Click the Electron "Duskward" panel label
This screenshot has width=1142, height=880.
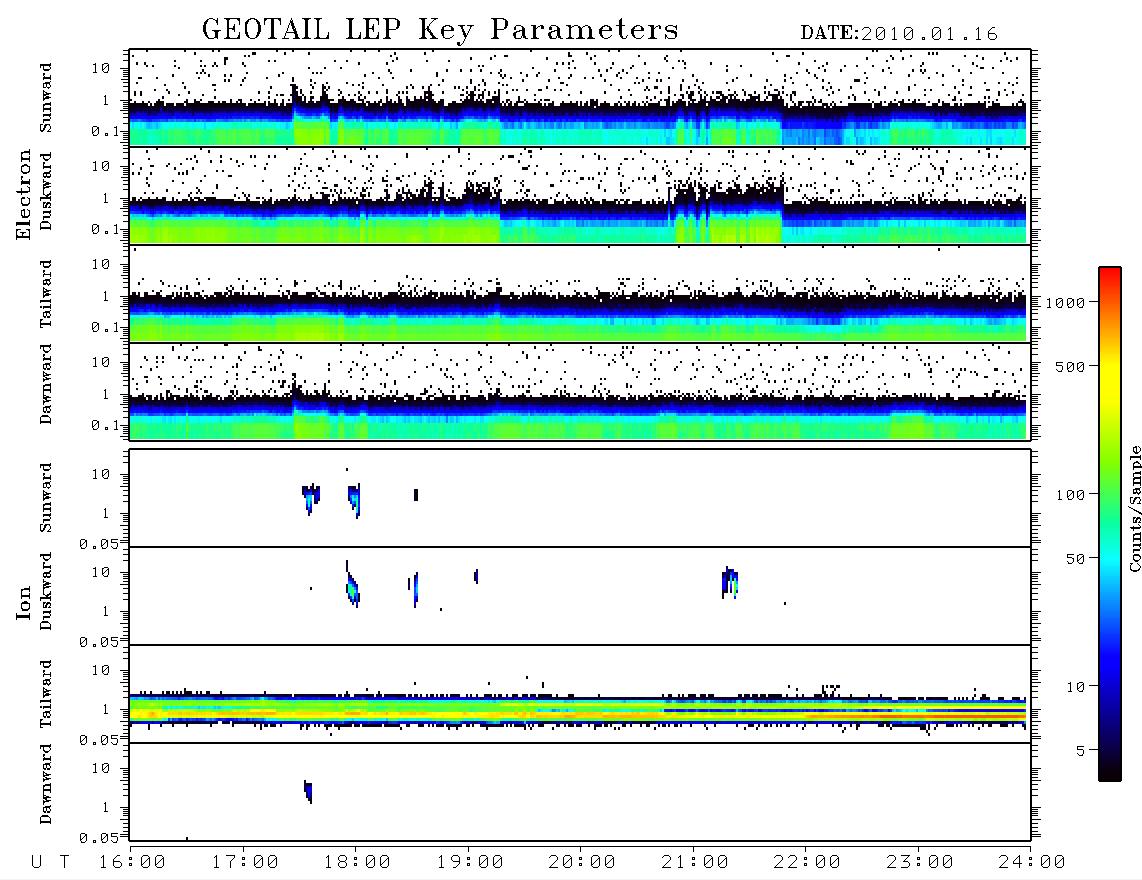(x=46, y=191)
